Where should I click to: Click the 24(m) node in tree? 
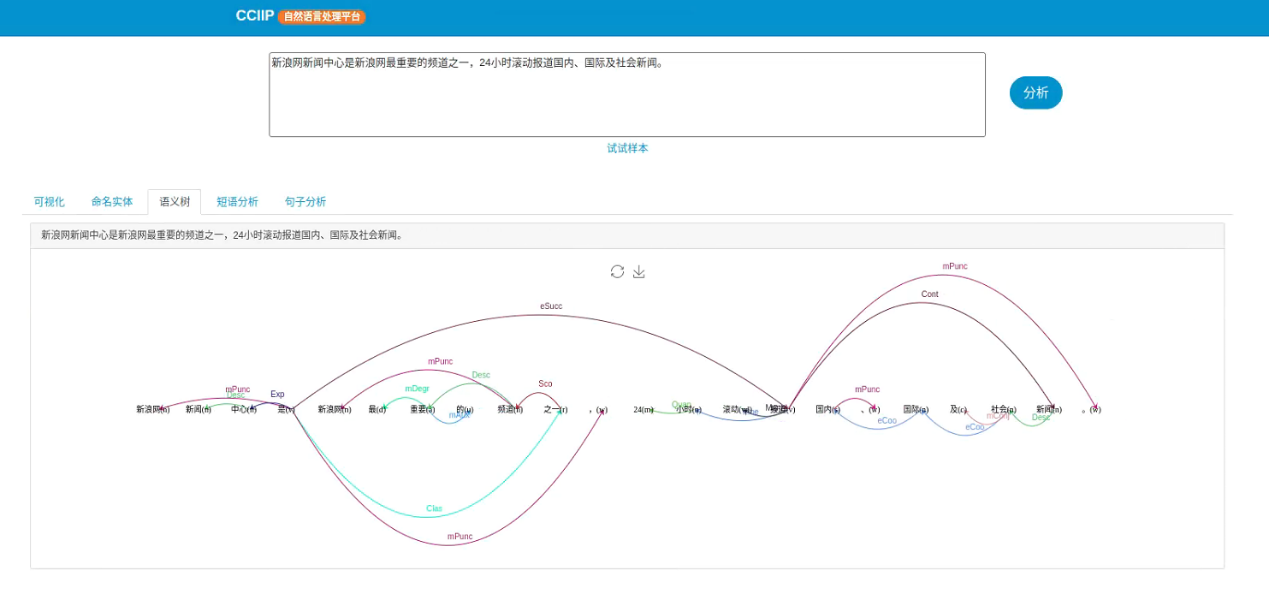click(643, 410)
